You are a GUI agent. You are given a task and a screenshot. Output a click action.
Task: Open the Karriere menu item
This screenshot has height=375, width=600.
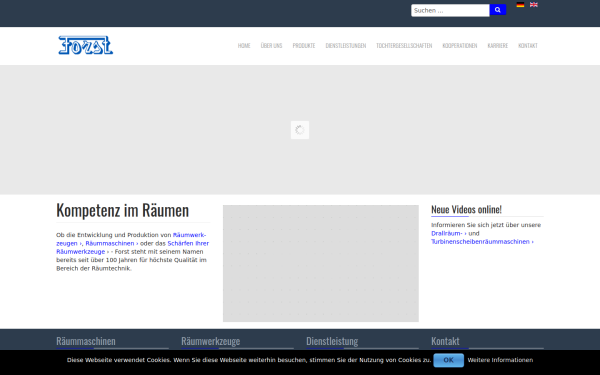(x=497, y=46)
